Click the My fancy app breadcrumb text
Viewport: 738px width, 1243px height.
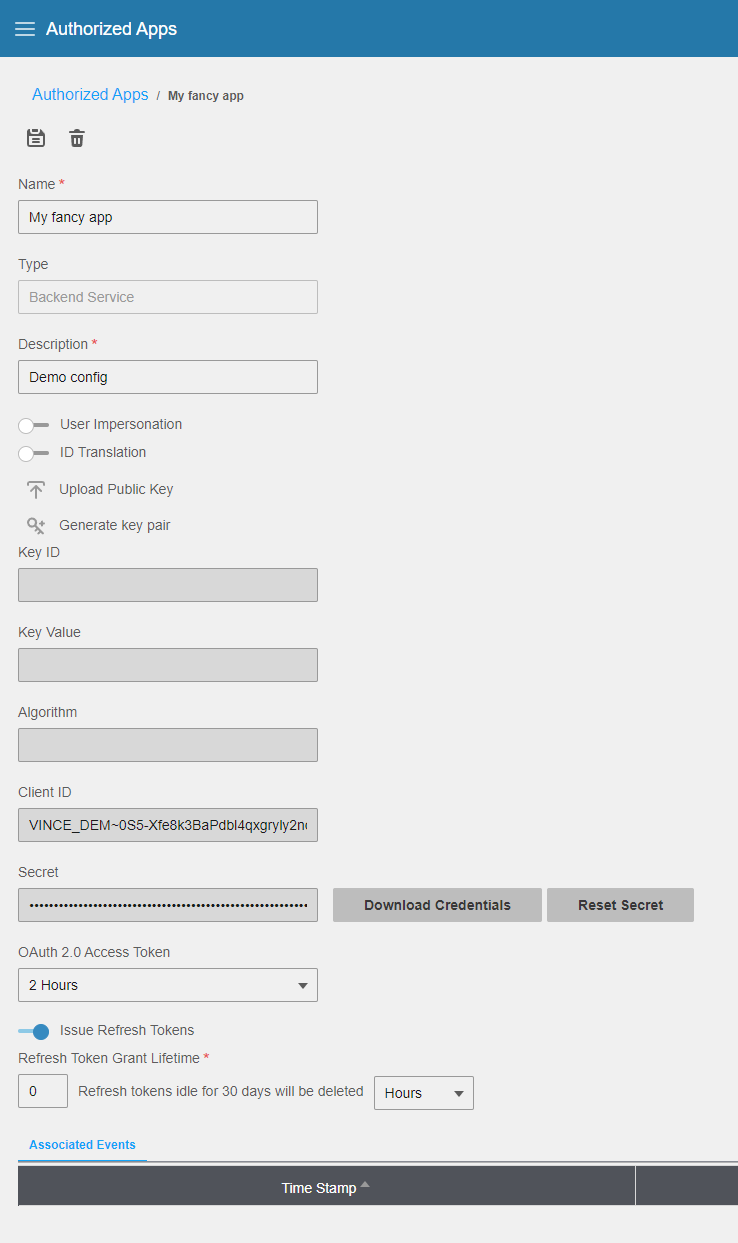206,96
